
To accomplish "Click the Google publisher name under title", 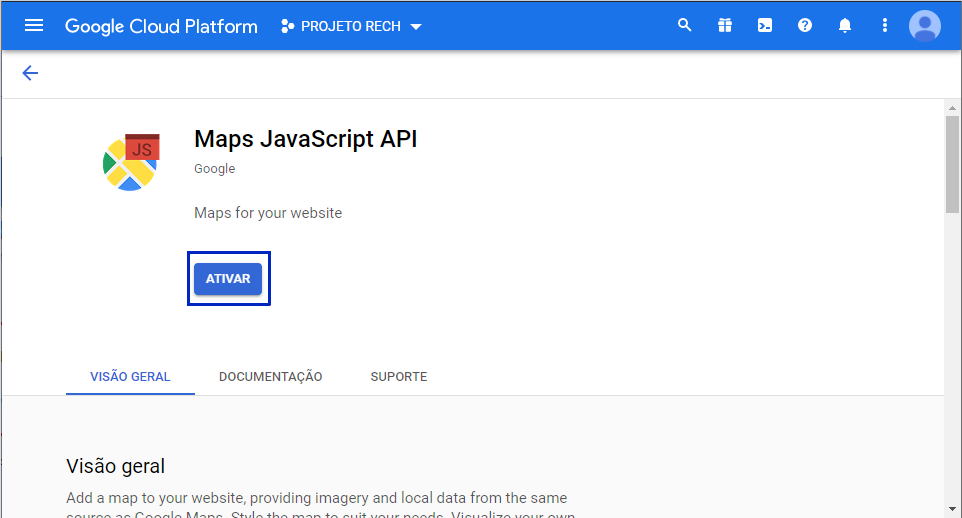I will (x=214, y=169).
